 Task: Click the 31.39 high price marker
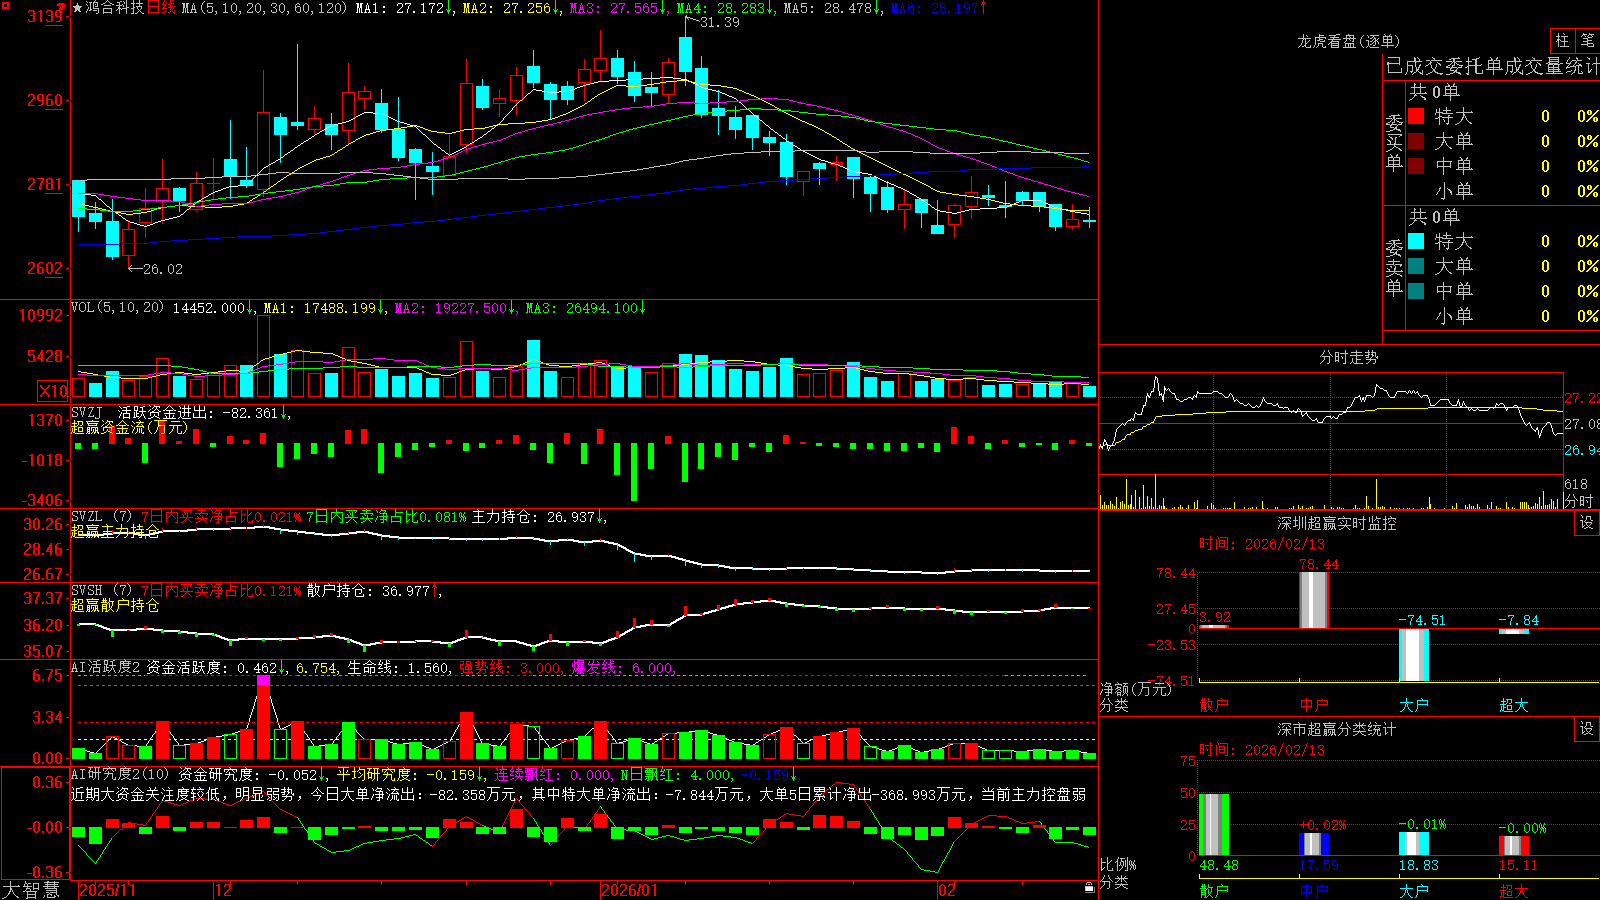(x=719, y=22)
